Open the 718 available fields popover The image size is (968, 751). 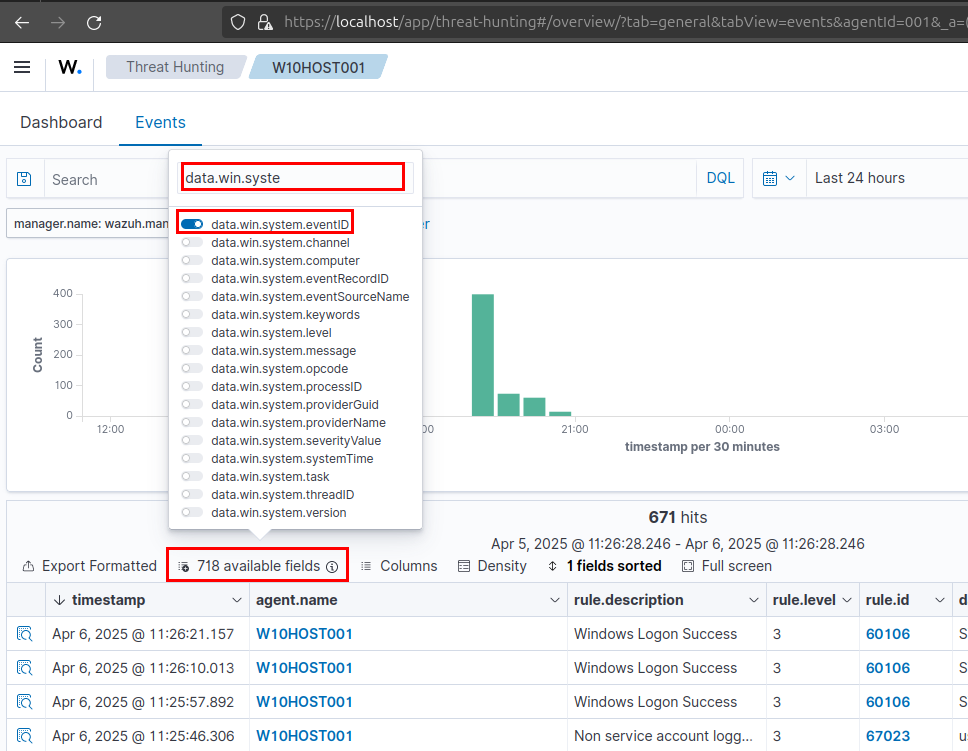[x=257, y=566]
